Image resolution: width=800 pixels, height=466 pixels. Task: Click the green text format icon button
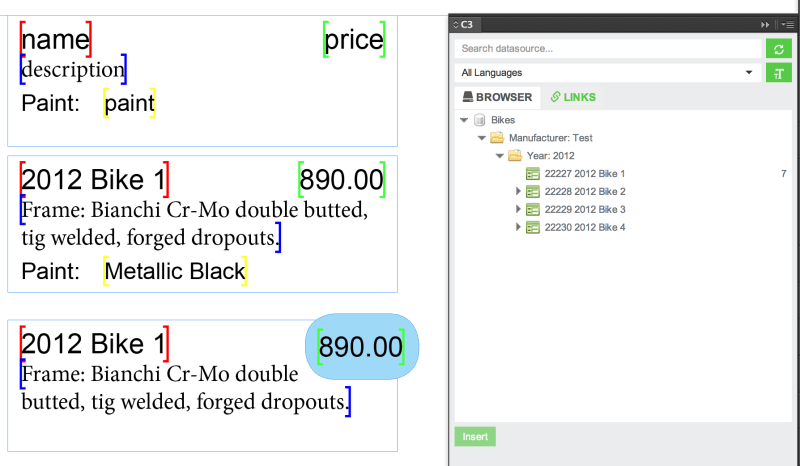coord(779,73)
